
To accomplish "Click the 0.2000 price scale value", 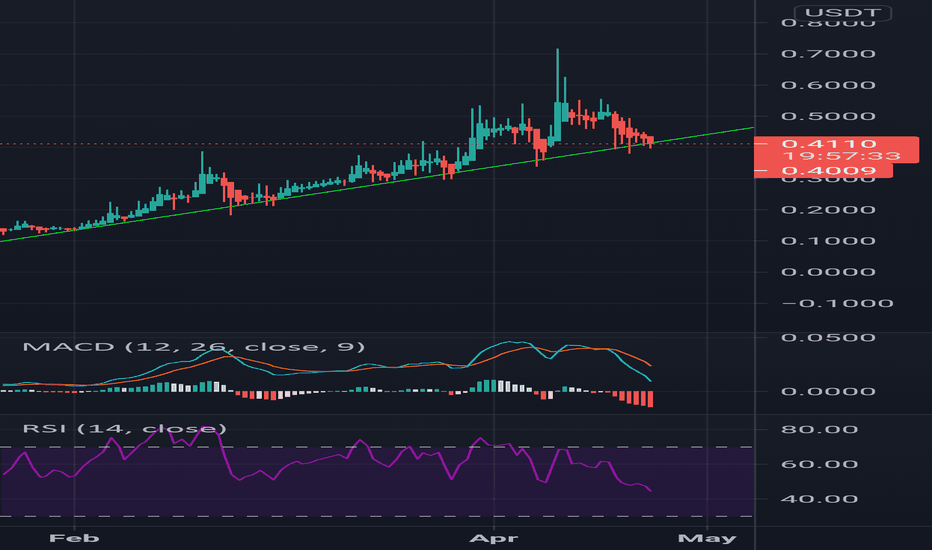I will (829, 210).
